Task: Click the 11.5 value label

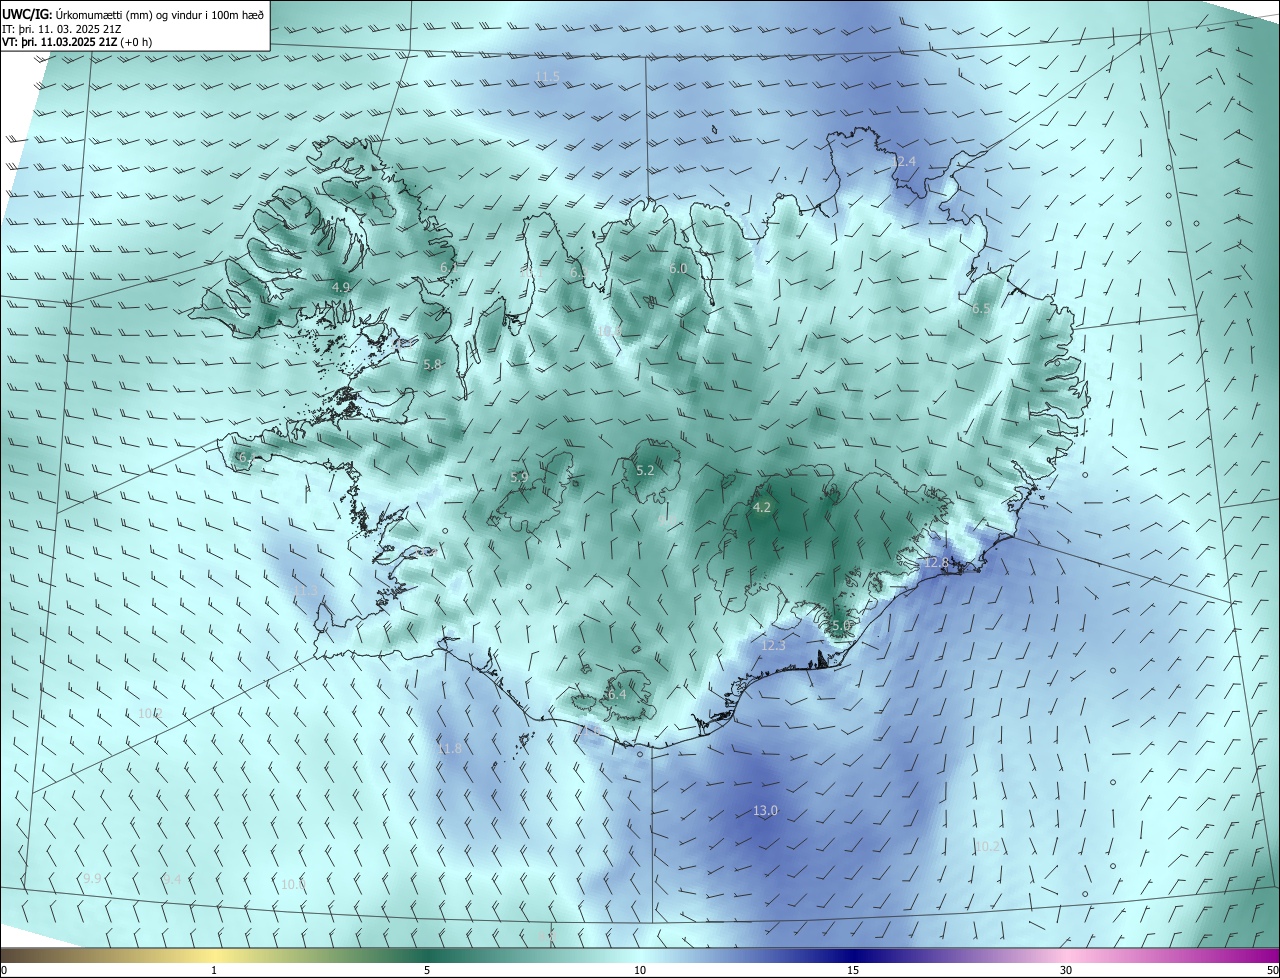Action: 547,76
